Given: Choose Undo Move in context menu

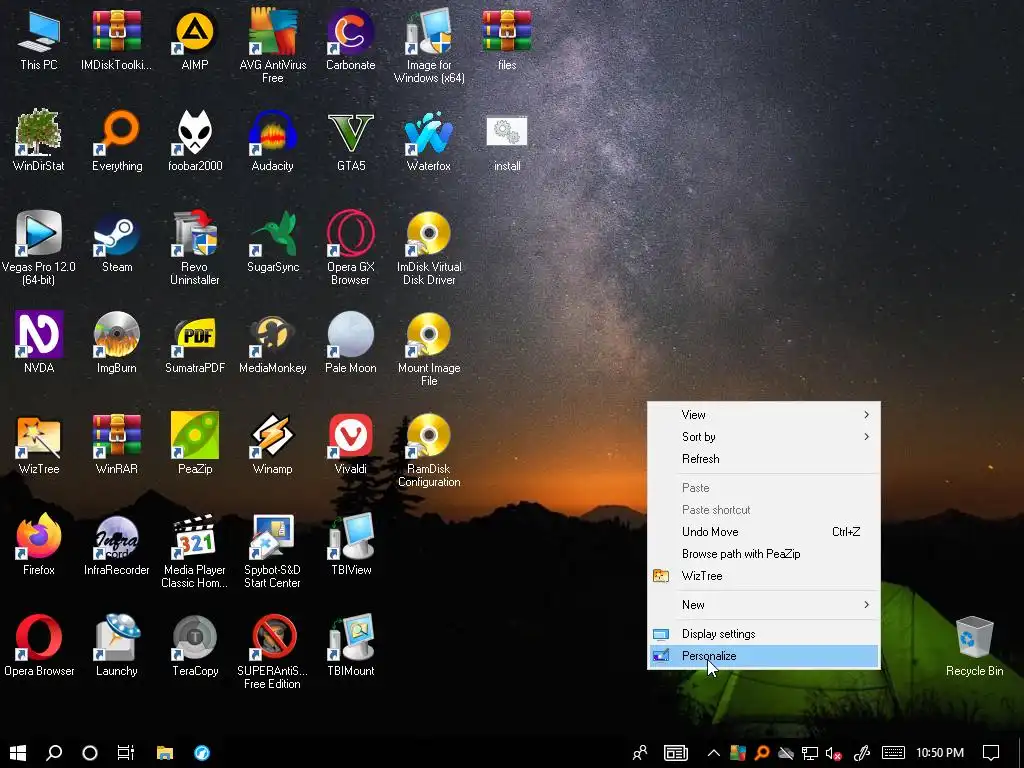Looking at the screenshot, I should coord(763,532).
